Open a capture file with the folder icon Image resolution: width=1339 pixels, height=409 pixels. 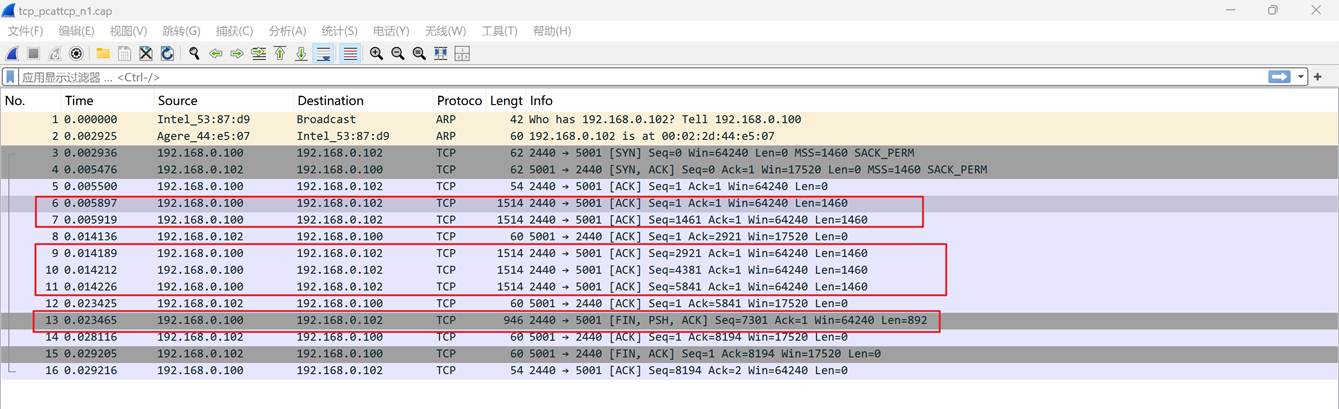(103, 54)
